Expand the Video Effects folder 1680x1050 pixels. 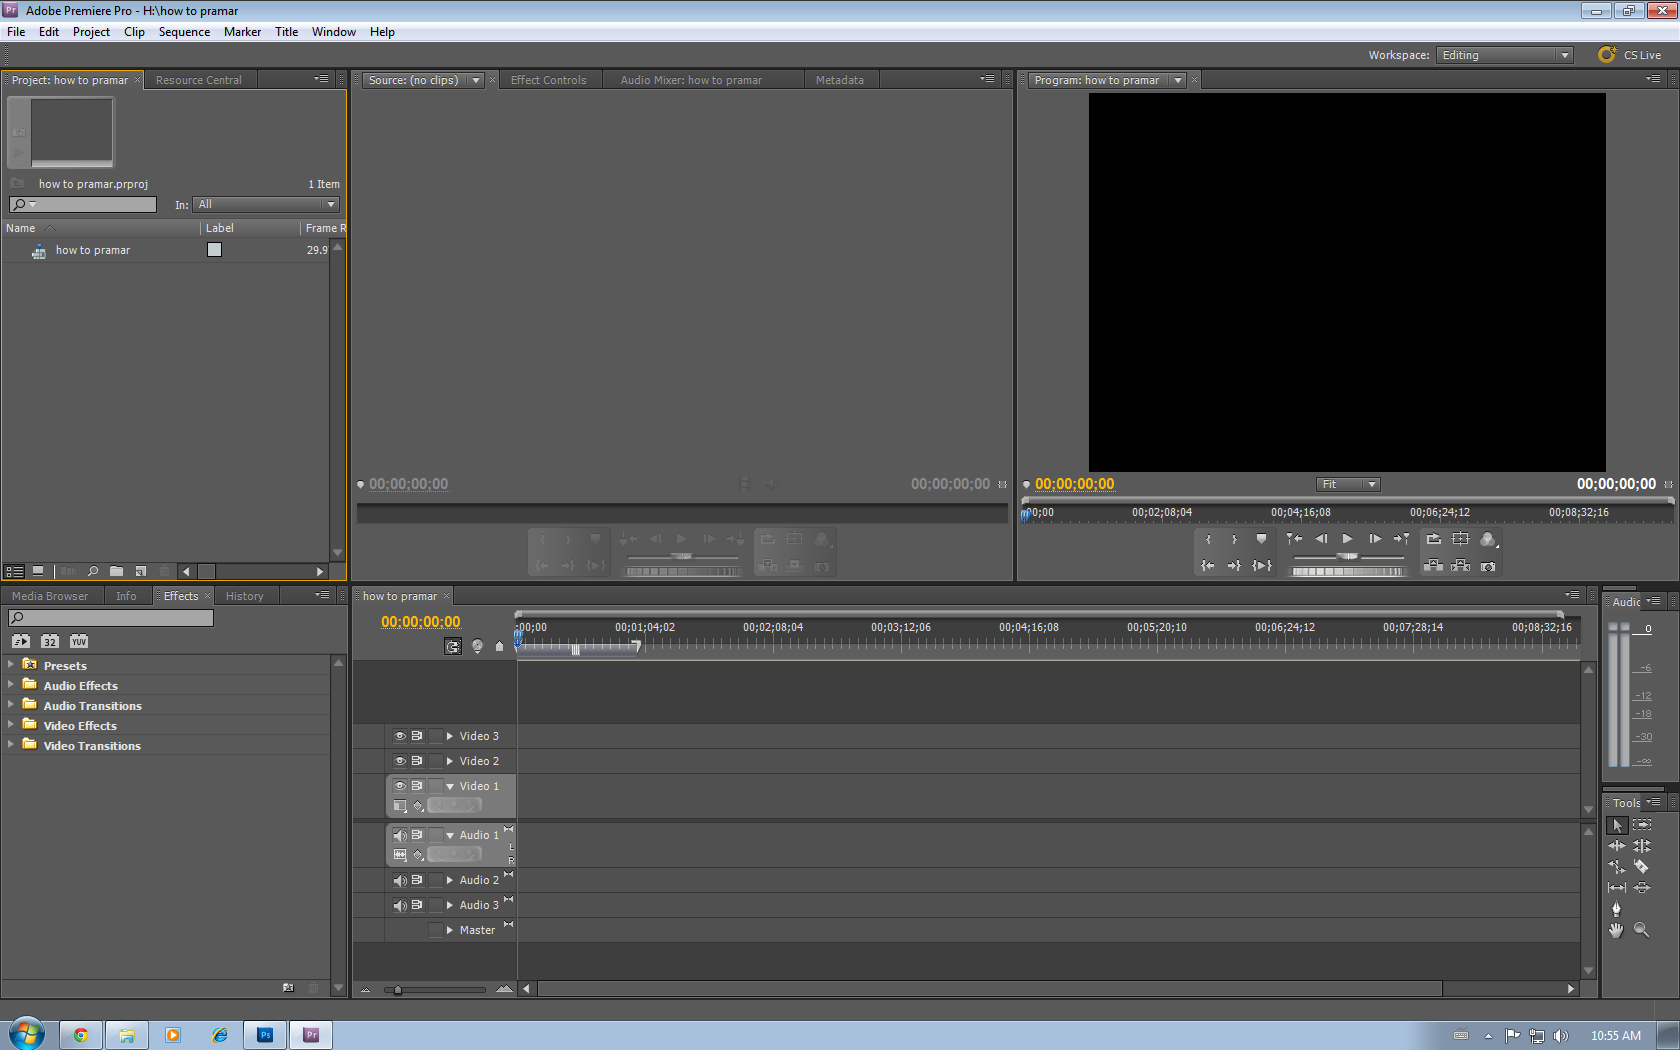pyautogui.click(x=11, y=724)
